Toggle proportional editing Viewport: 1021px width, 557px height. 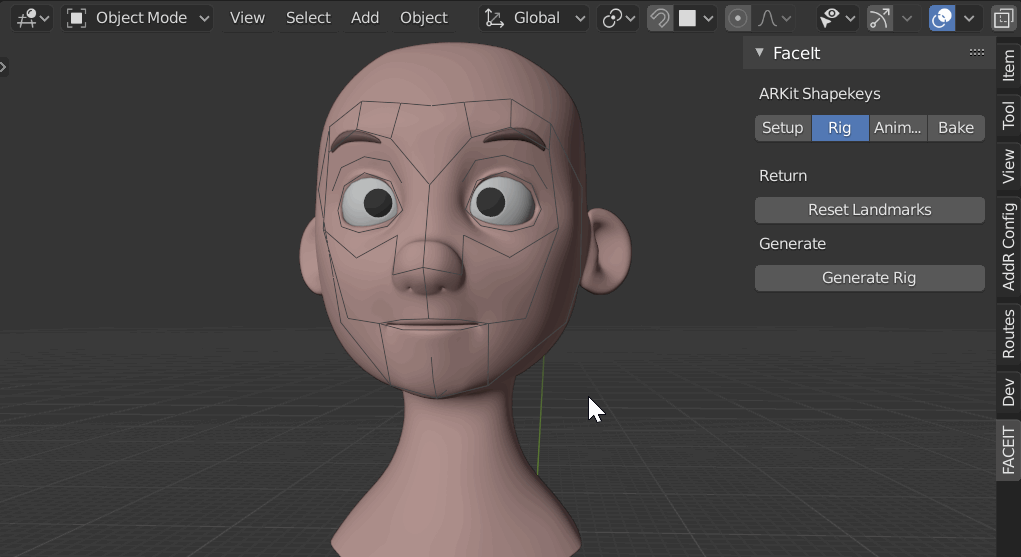pyautogui.click(x=738, y=18)
